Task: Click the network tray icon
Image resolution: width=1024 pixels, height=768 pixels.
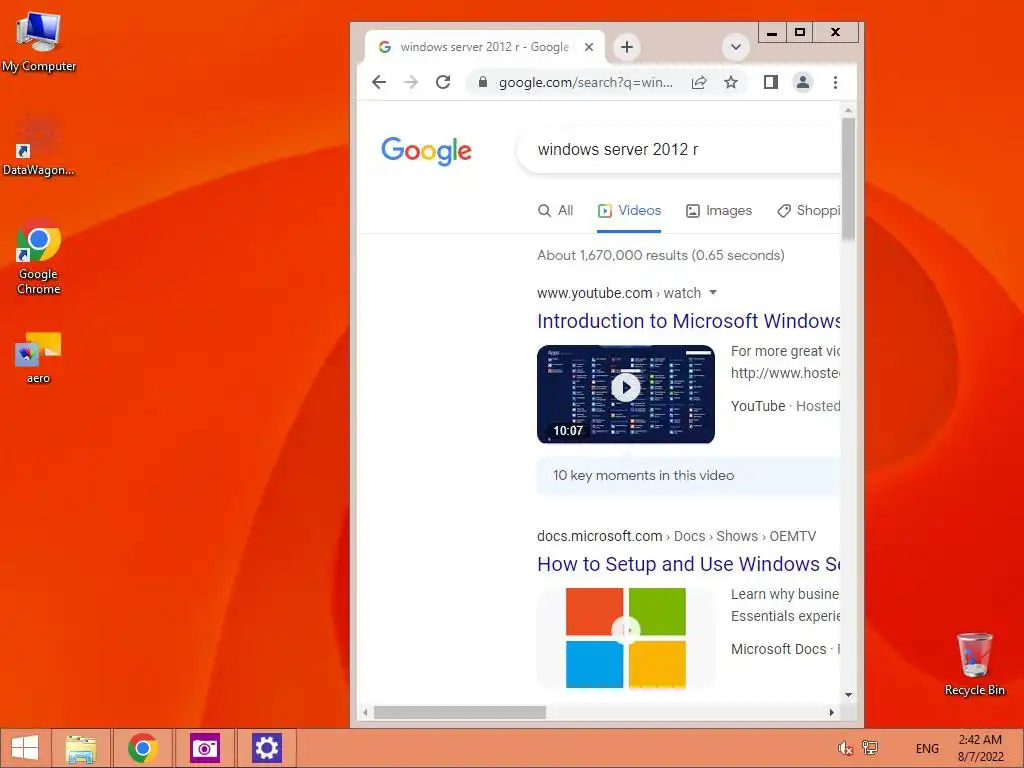Action: click(x=870, y=748)
